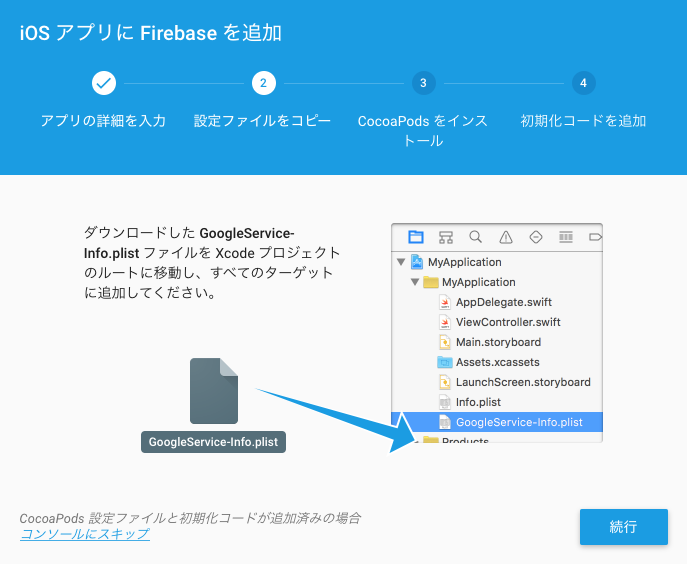Select Assets.xcassets in the file tree
The height and width of the screenshot is (564, 687).
(497, 362)
